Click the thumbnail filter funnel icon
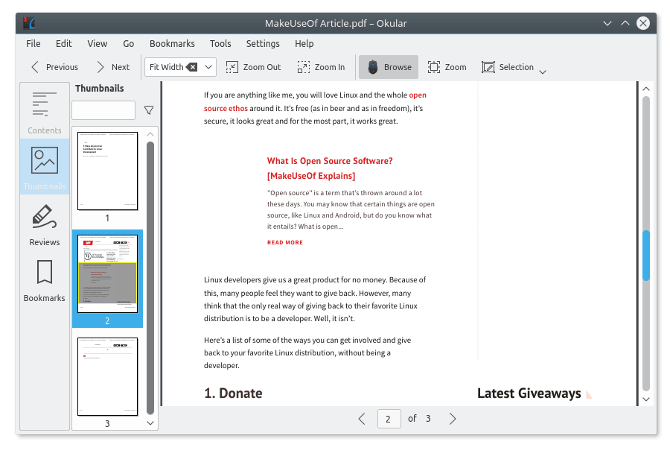The width and height of the screenshot is (670, 459). pos(149,110)
